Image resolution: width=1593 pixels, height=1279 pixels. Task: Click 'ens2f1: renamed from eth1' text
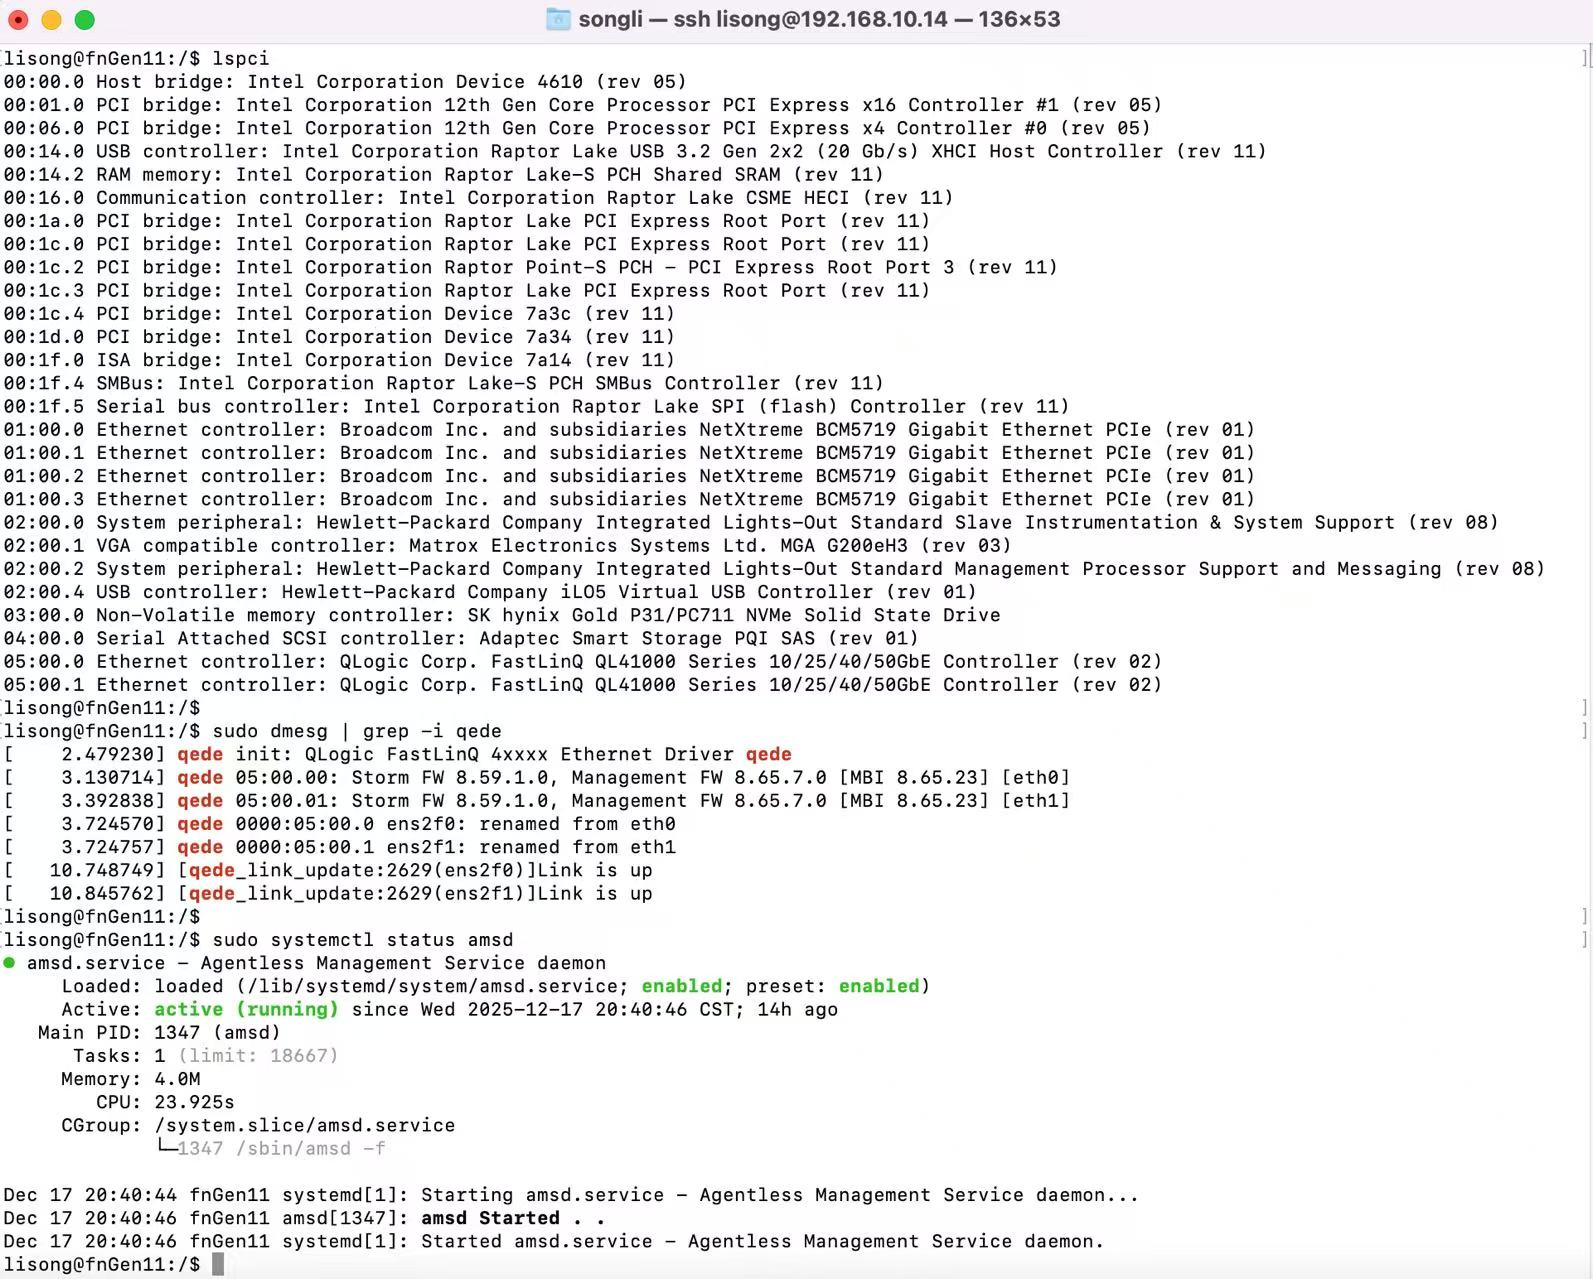[x=531, y=847]
